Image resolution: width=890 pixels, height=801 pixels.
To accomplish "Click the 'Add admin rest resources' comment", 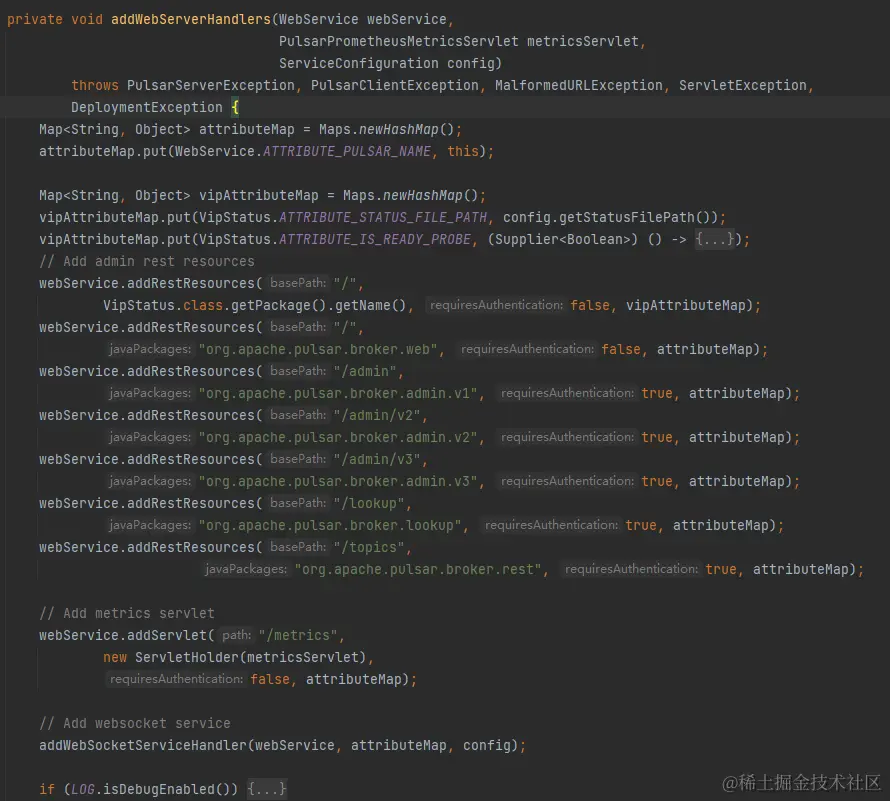I will (x=146, y=261).
